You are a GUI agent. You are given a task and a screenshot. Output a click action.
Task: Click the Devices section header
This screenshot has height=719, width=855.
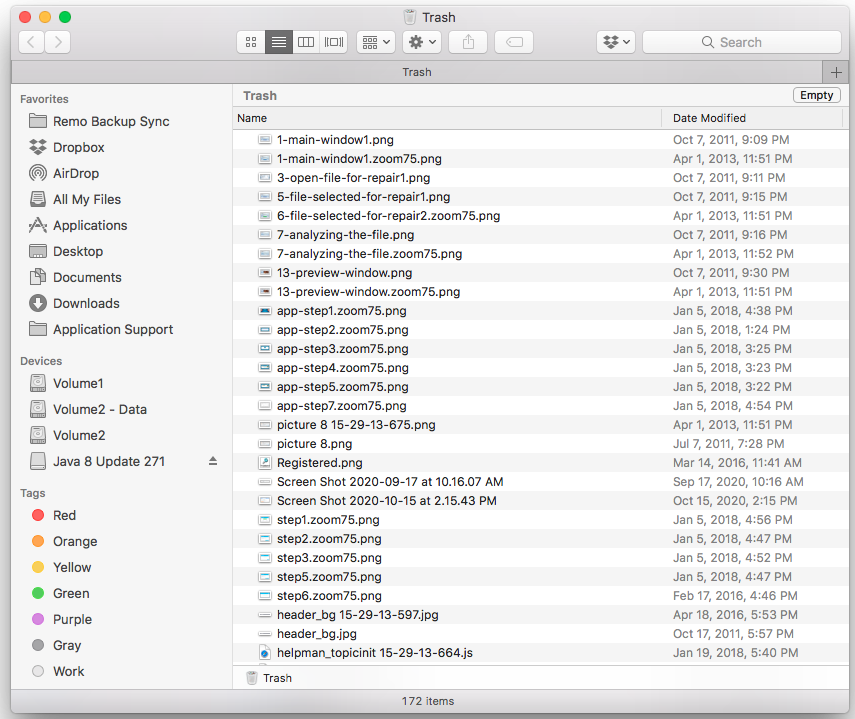tap(41, 361)
